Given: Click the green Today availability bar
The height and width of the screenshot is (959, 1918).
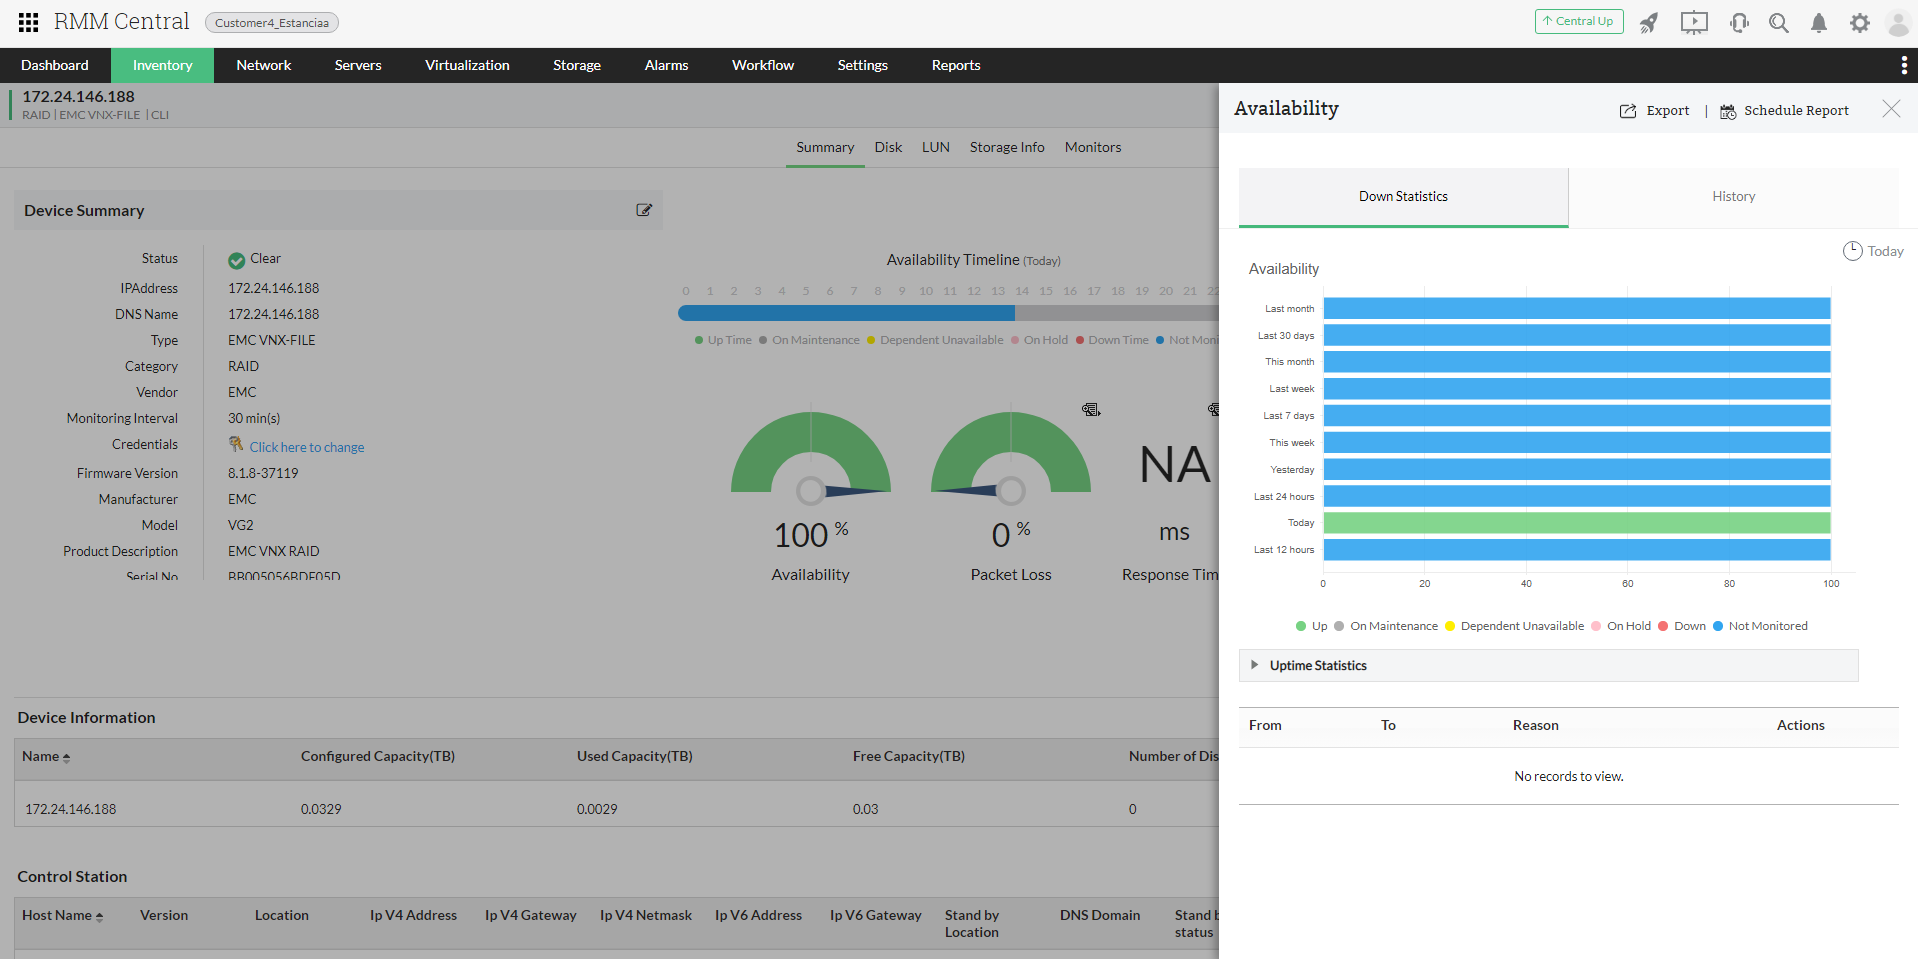Looking at the screenshot, I should pos(1576,523).
